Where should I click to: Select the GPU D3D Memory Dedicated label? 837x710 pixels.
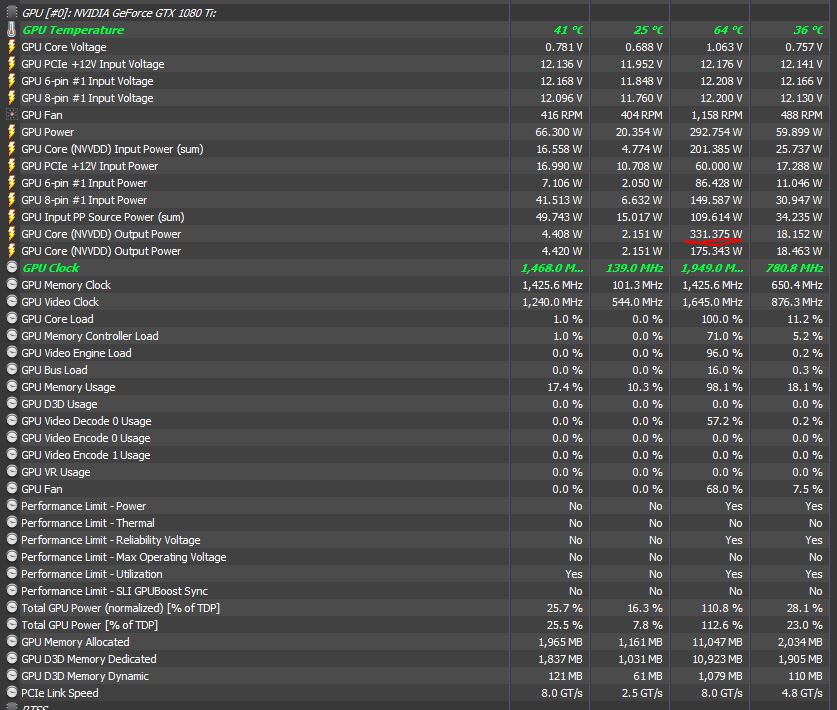[89, 659]
